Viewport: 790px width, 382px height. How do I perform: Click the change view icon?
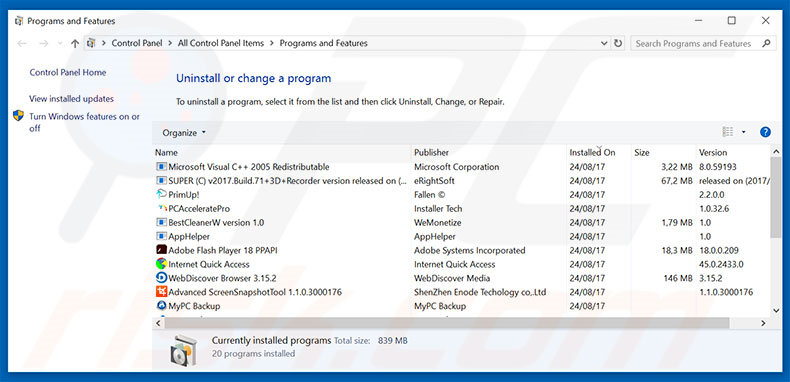point(728,132)
